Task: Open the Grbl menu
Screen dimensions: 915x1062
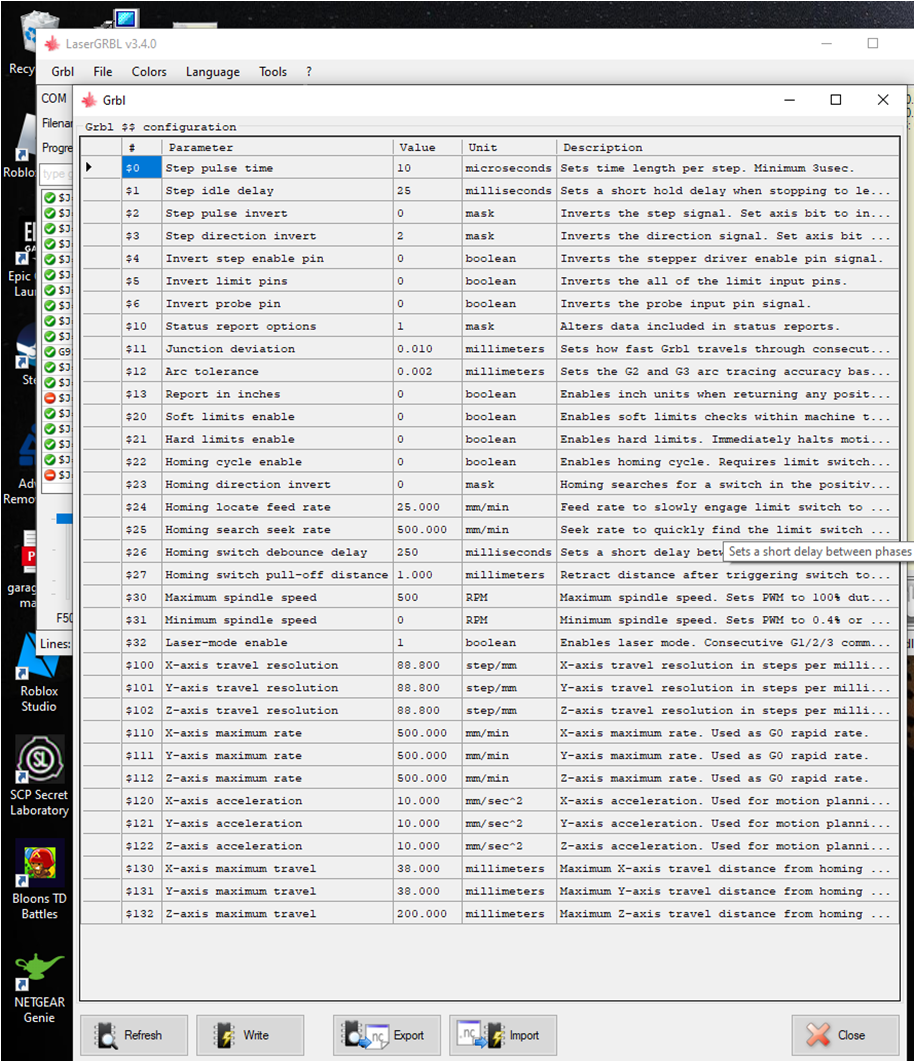Action: point(62,72)
